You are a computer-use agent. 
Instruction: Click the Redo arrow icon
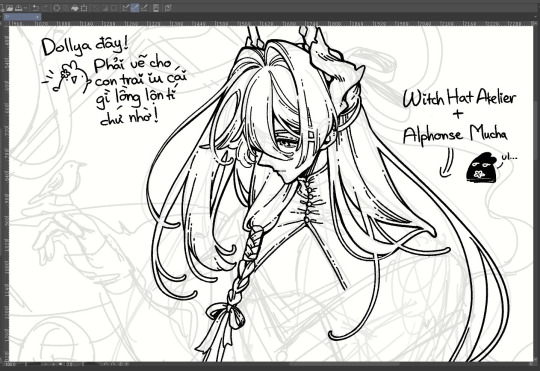click(x=45, y=8)
